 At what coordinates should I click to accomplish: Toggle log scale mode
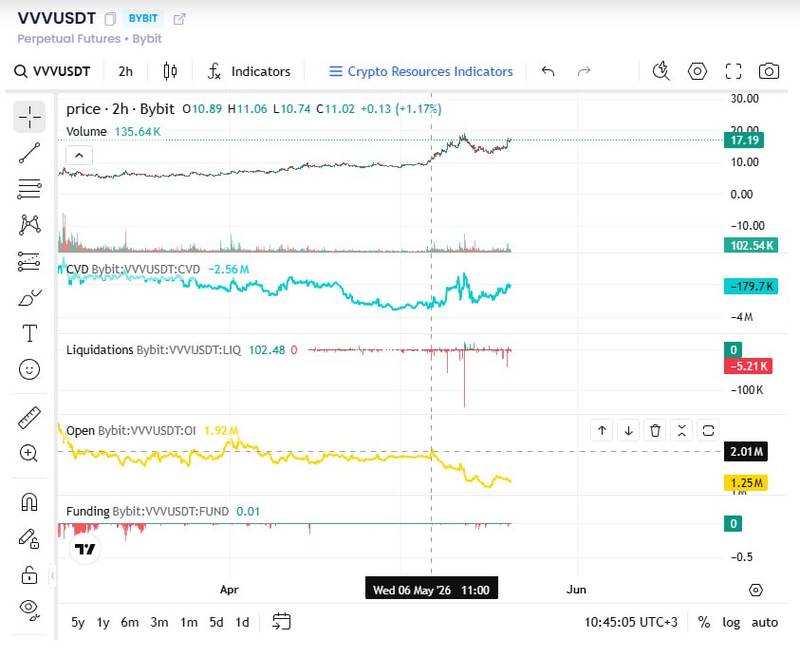point(731,622)
